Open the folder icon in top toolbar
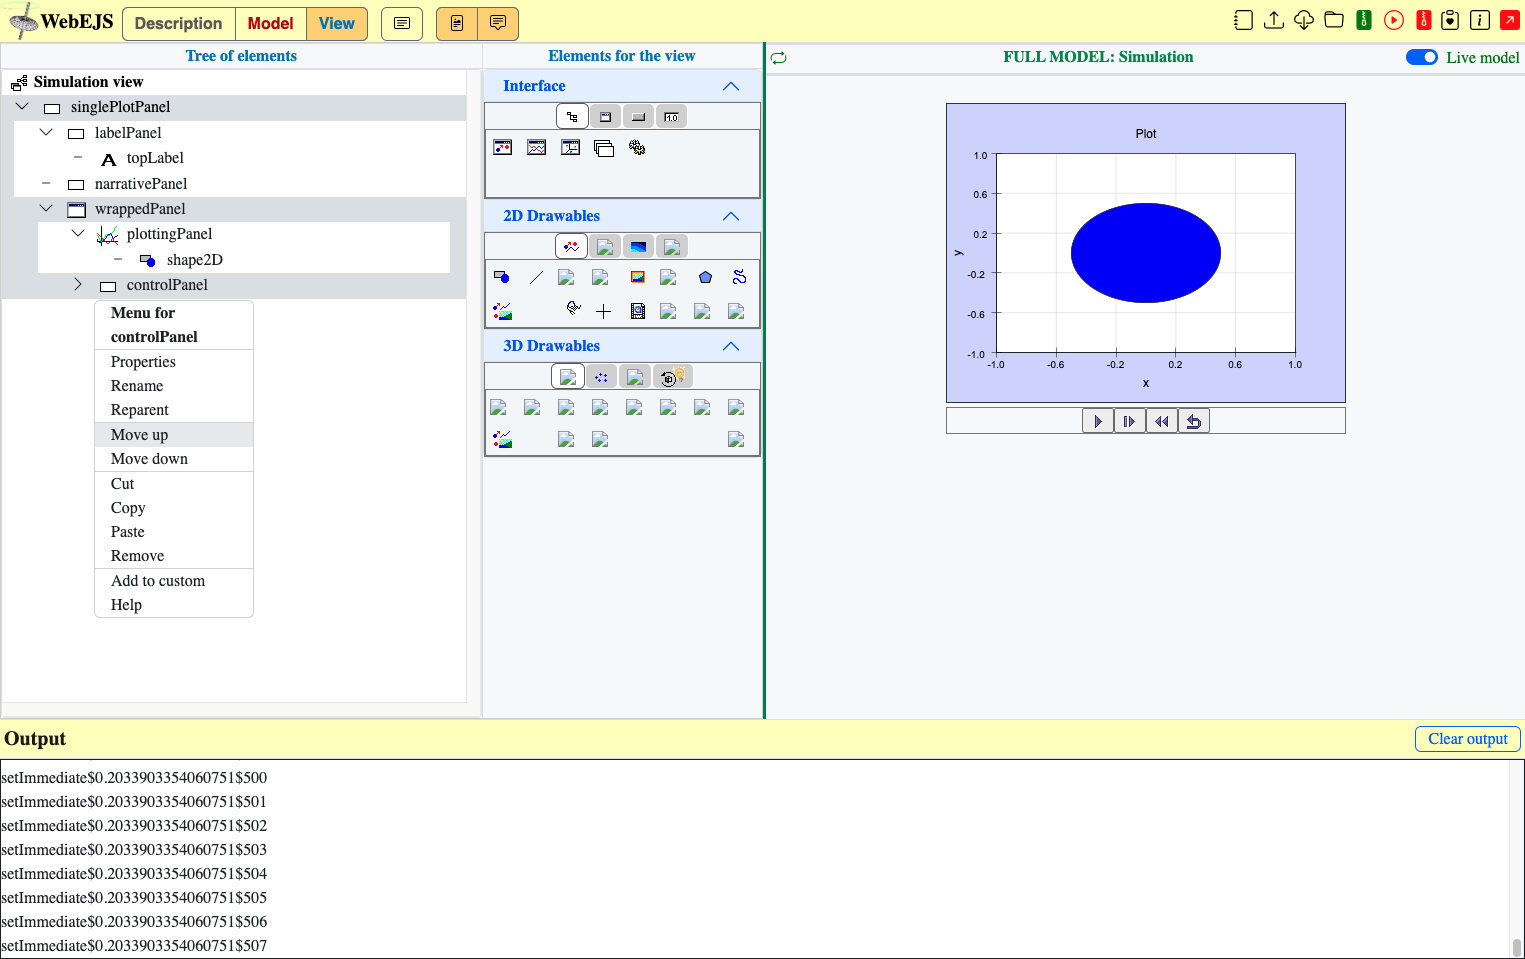 [x=1334, y=20]
